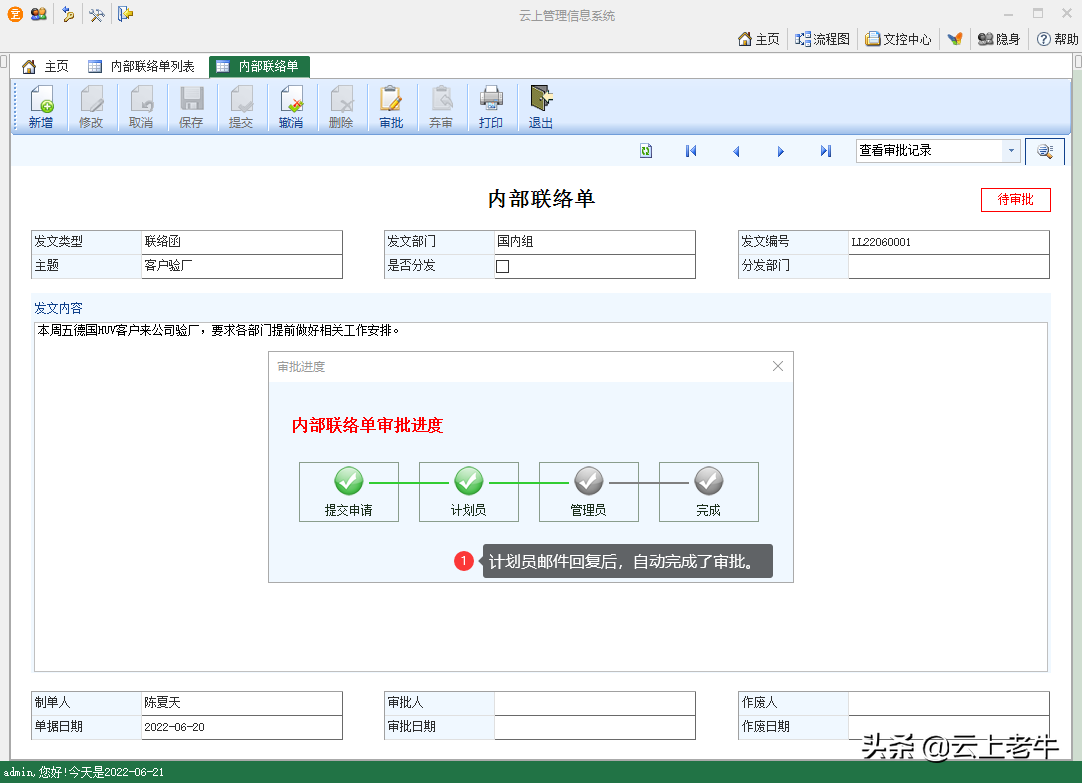
Task: Click the 退出 (Exit) toolbar icon
Action: tap(541, 106)
